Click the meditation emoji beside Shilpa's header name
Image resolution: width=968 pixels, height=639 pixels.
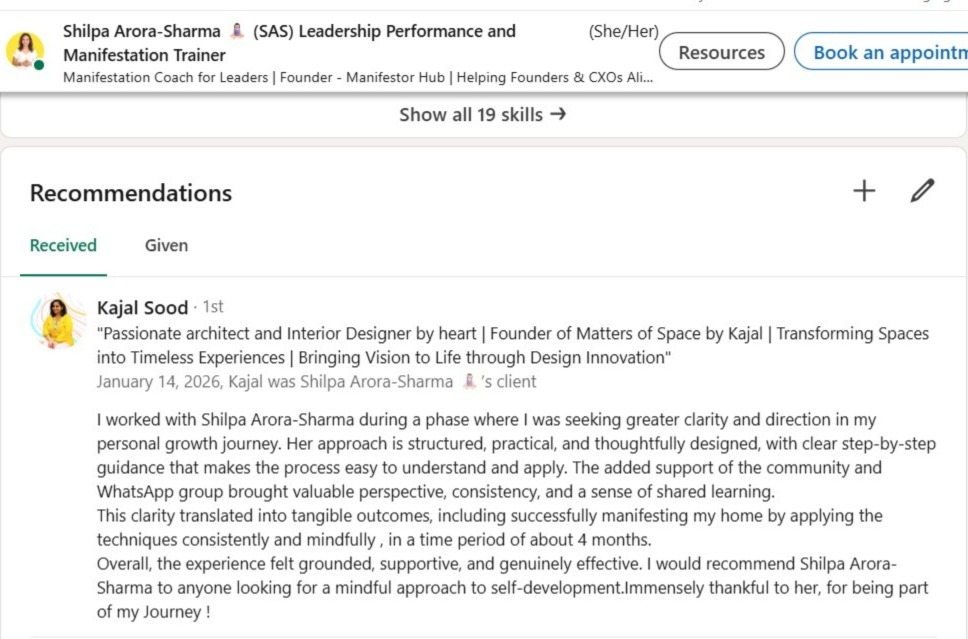click(237, 31)
